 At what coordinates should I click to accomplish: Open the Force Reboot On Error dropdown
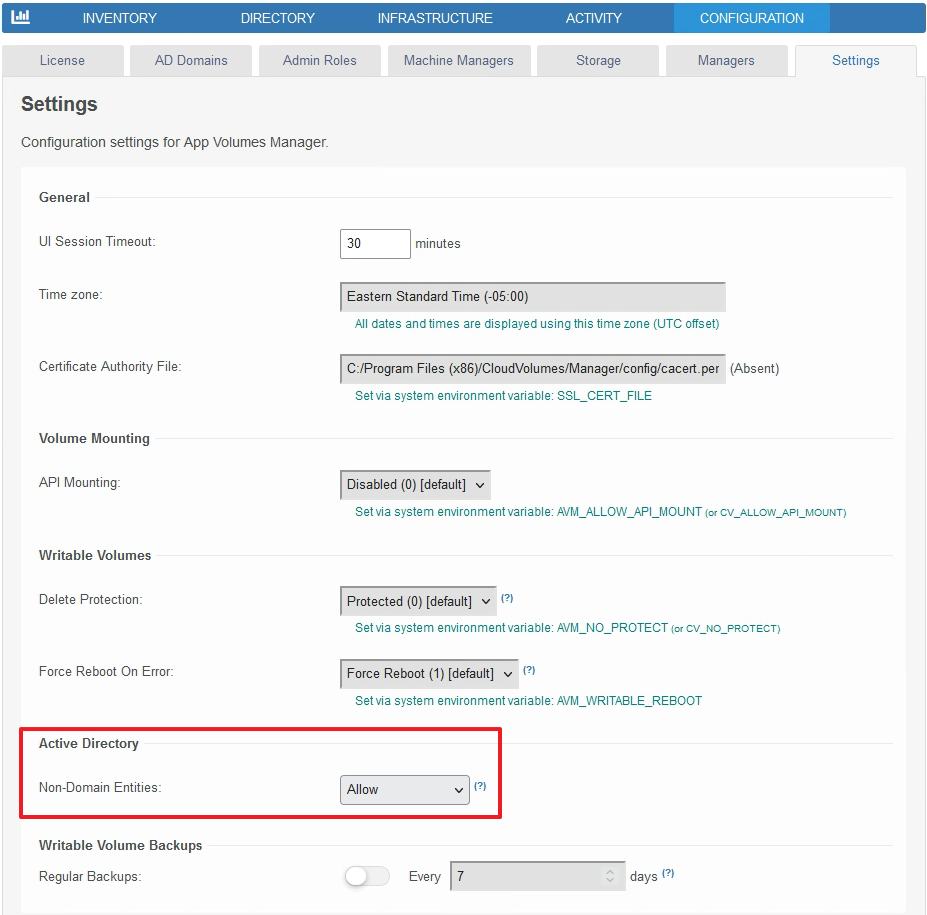point(428,673)
